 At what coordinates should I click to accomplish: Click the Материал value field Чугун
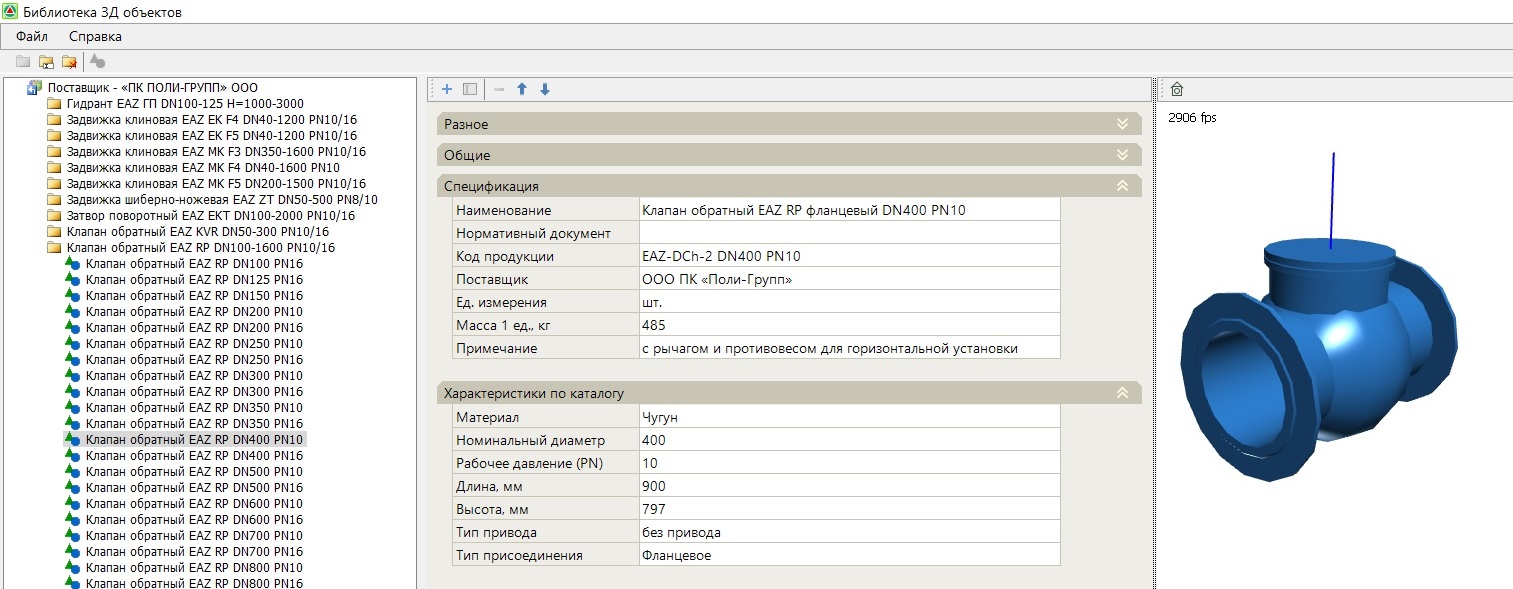click(848, 417)
